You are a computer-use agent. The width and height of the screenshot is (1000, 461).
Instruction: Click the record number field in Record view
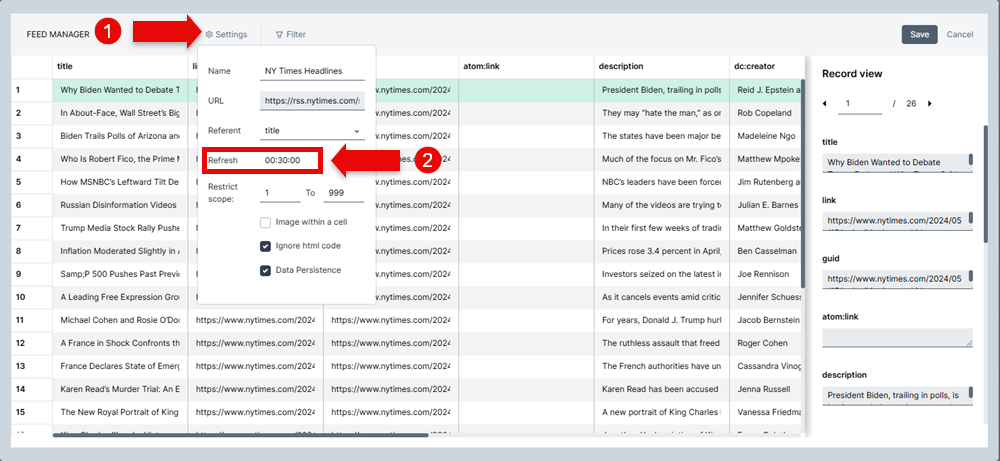[860, 104]
